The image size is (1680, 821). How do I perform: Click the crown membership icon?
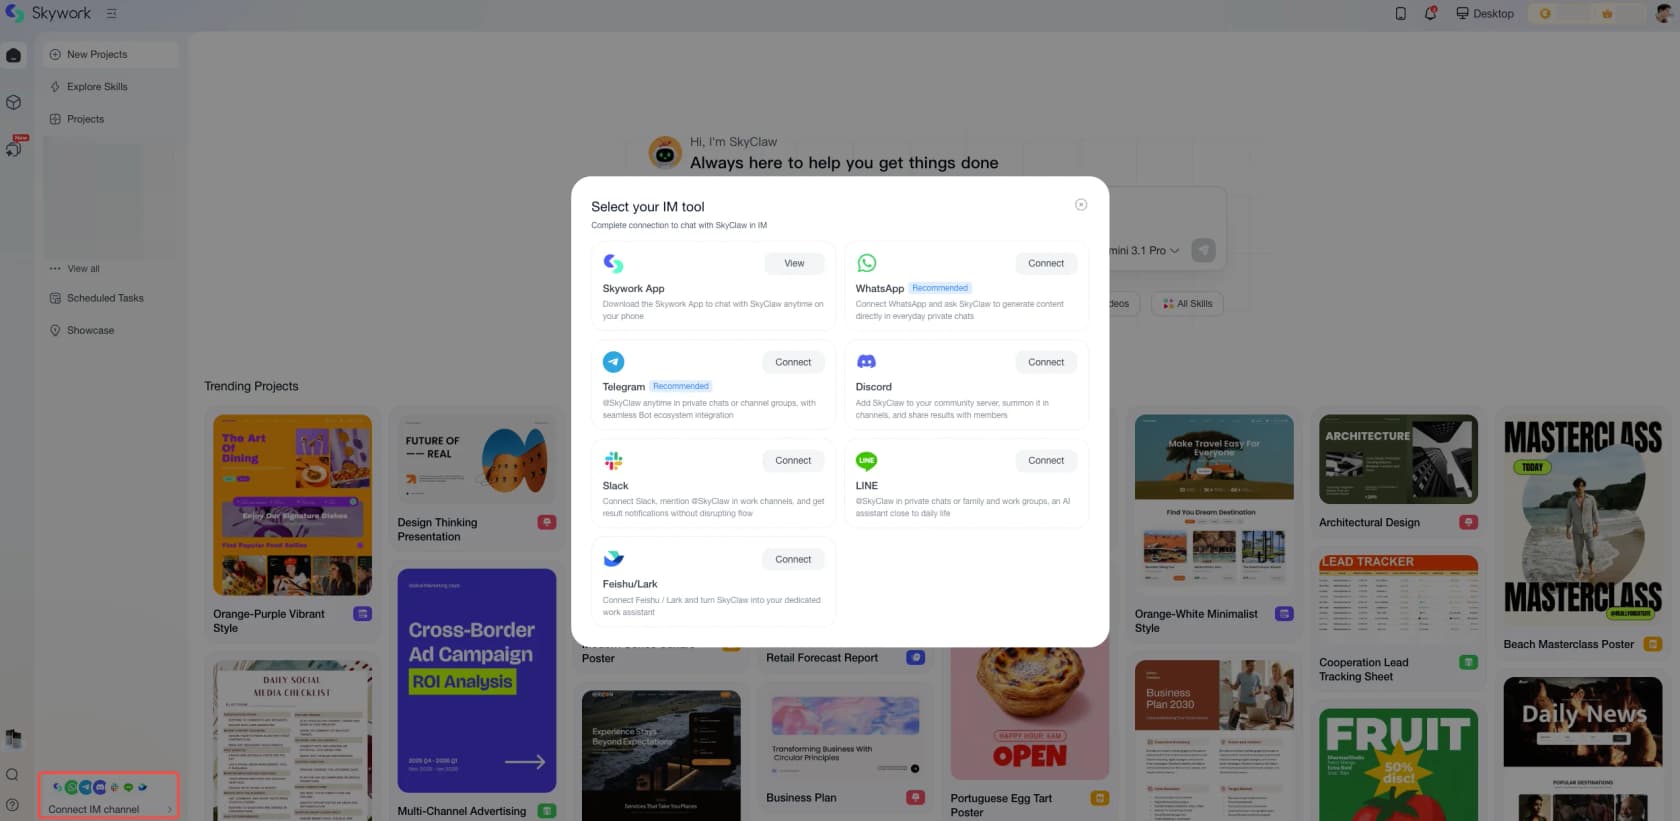coord(1607,14)
